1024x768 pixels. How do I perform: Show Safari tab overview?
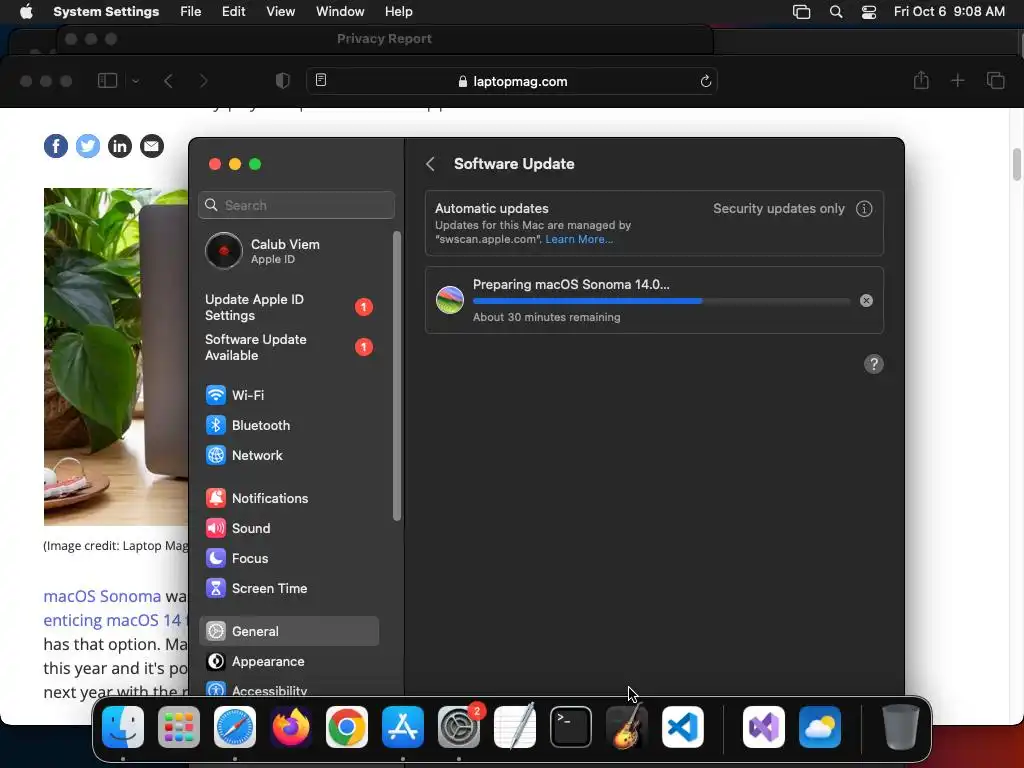[995, 80]
